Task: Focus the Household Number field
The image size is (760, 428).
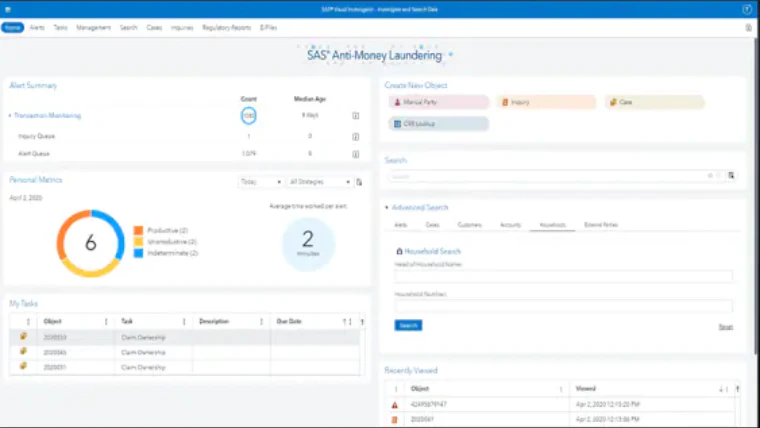Action: point(564,306)
